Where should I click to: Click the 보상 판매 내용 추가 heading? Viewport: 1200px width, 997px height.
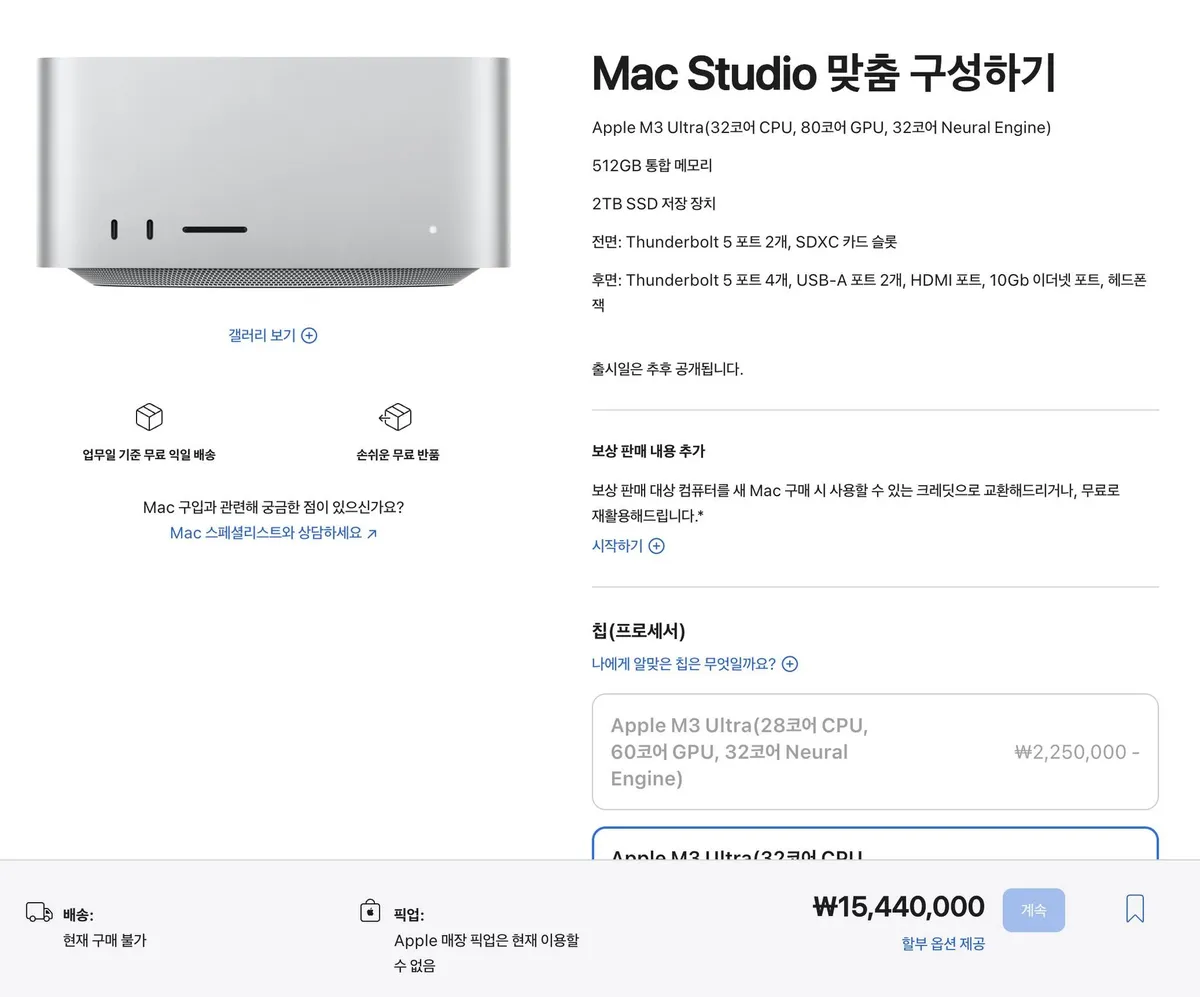(x=648, y=451)
